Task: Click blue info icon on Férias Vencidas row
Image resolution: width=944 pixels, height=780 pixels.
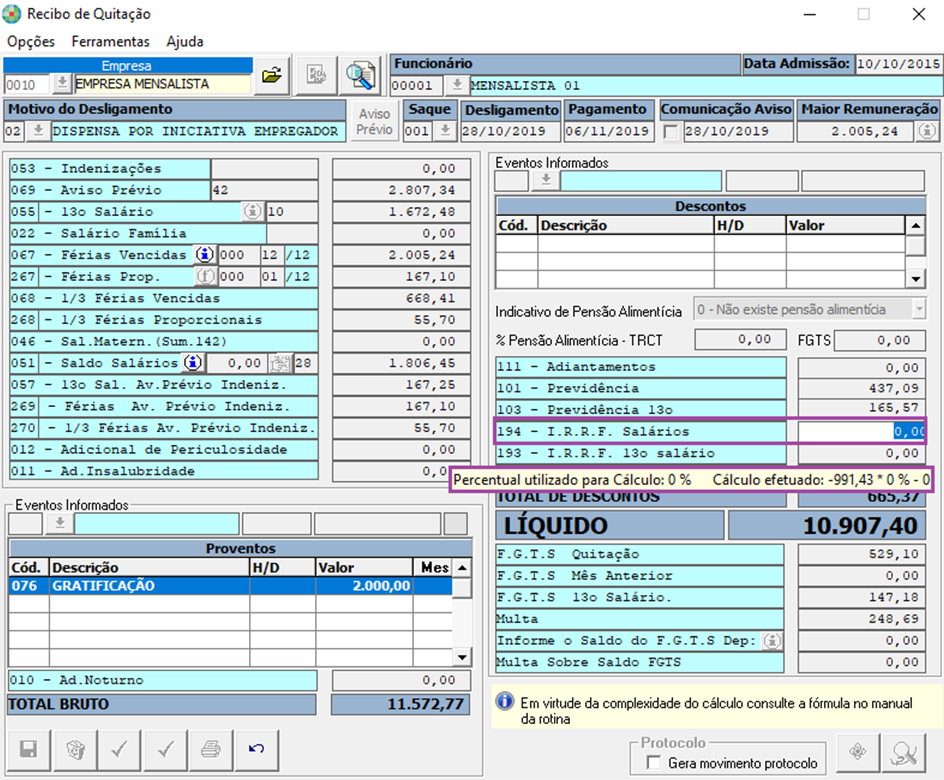Action: pos(205,255)
